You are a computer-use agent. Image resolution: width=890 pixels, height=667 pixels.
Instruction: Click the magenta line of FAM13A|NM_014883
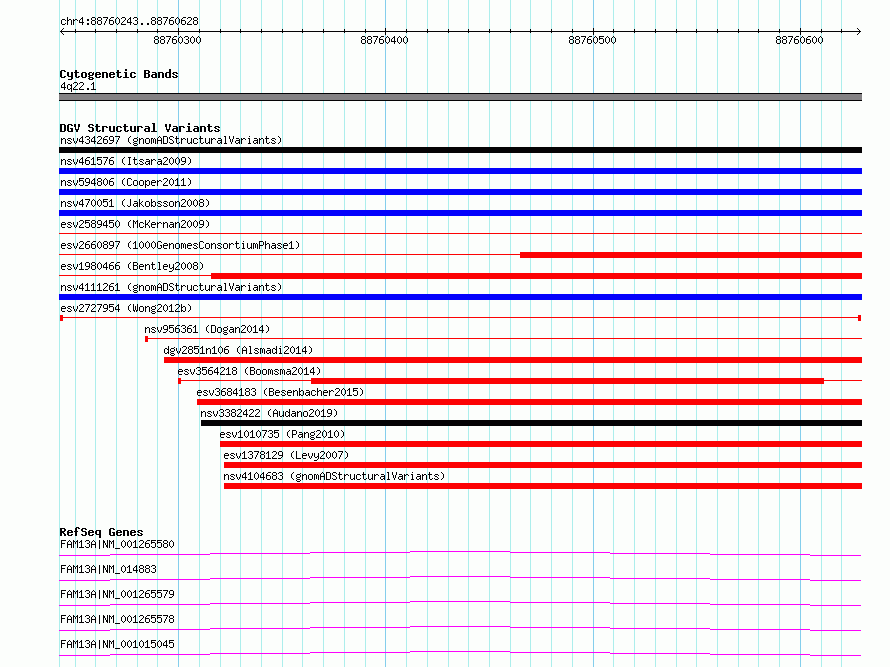(x=460, y=578)
